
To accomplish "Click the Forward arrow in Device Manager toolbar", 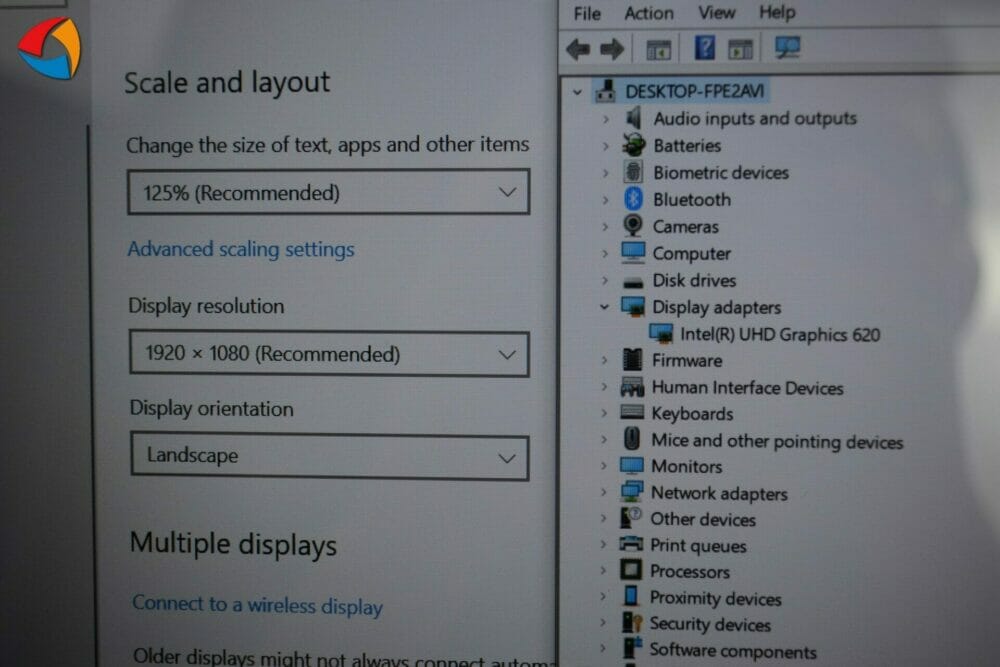I will (x=612, y=49).
